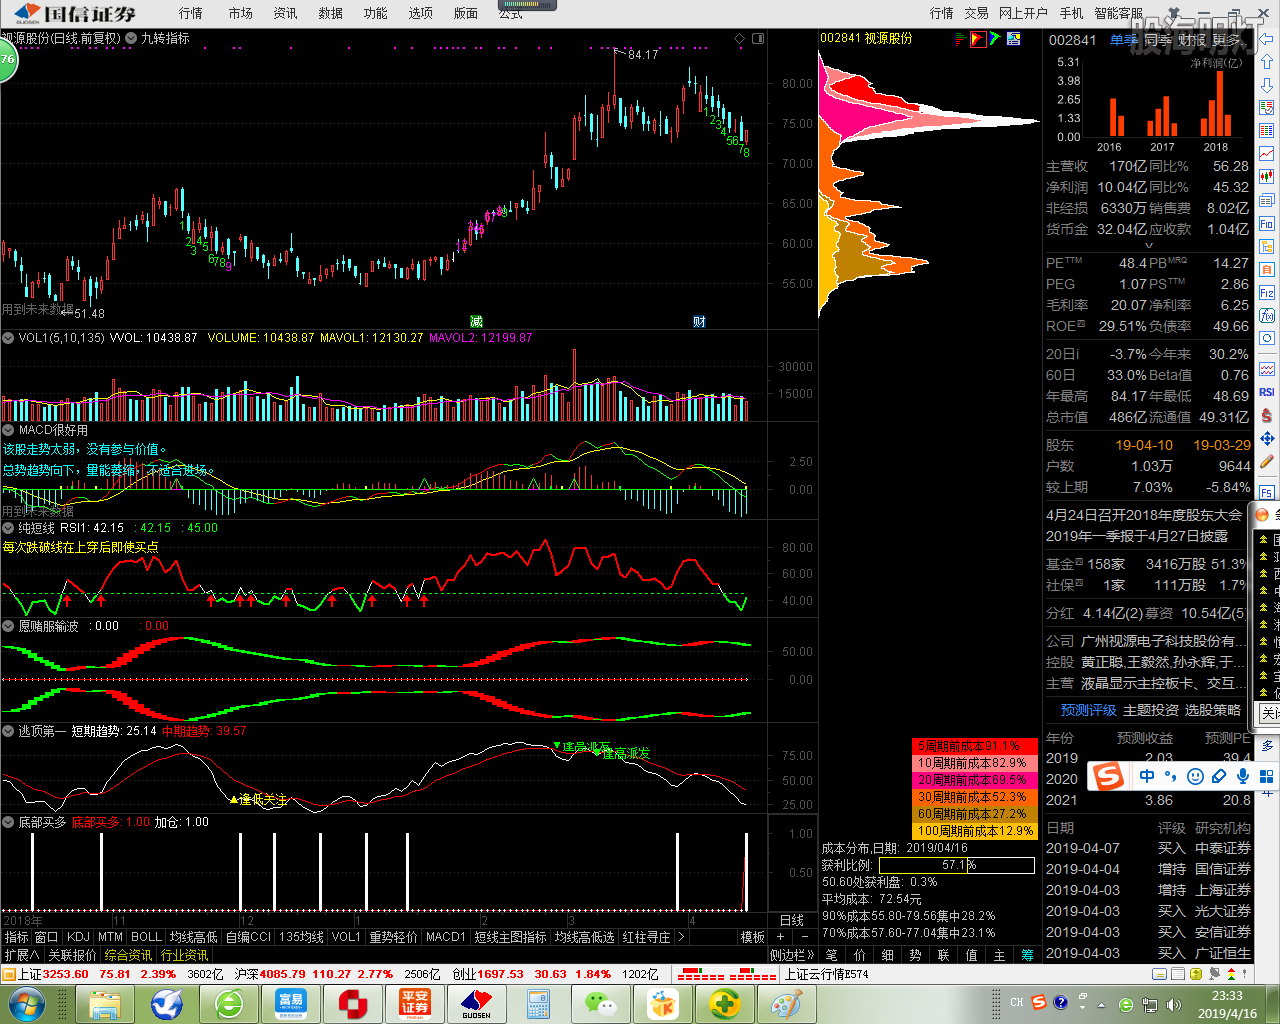Viewport: 1280px width, 1024px height.
Task: Open the 资讯 menu
Action: (285, 13)
